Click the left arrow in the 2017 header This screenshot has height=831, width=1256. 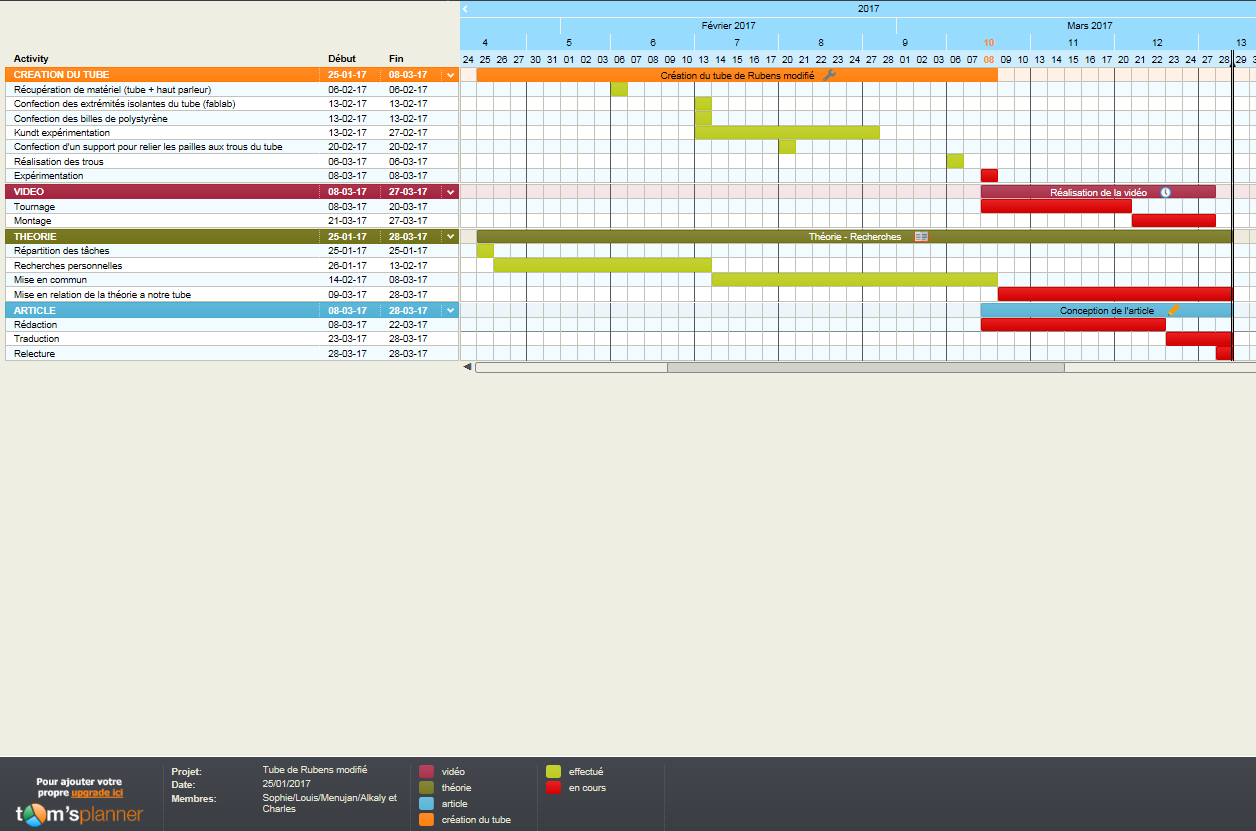(466, 8)
